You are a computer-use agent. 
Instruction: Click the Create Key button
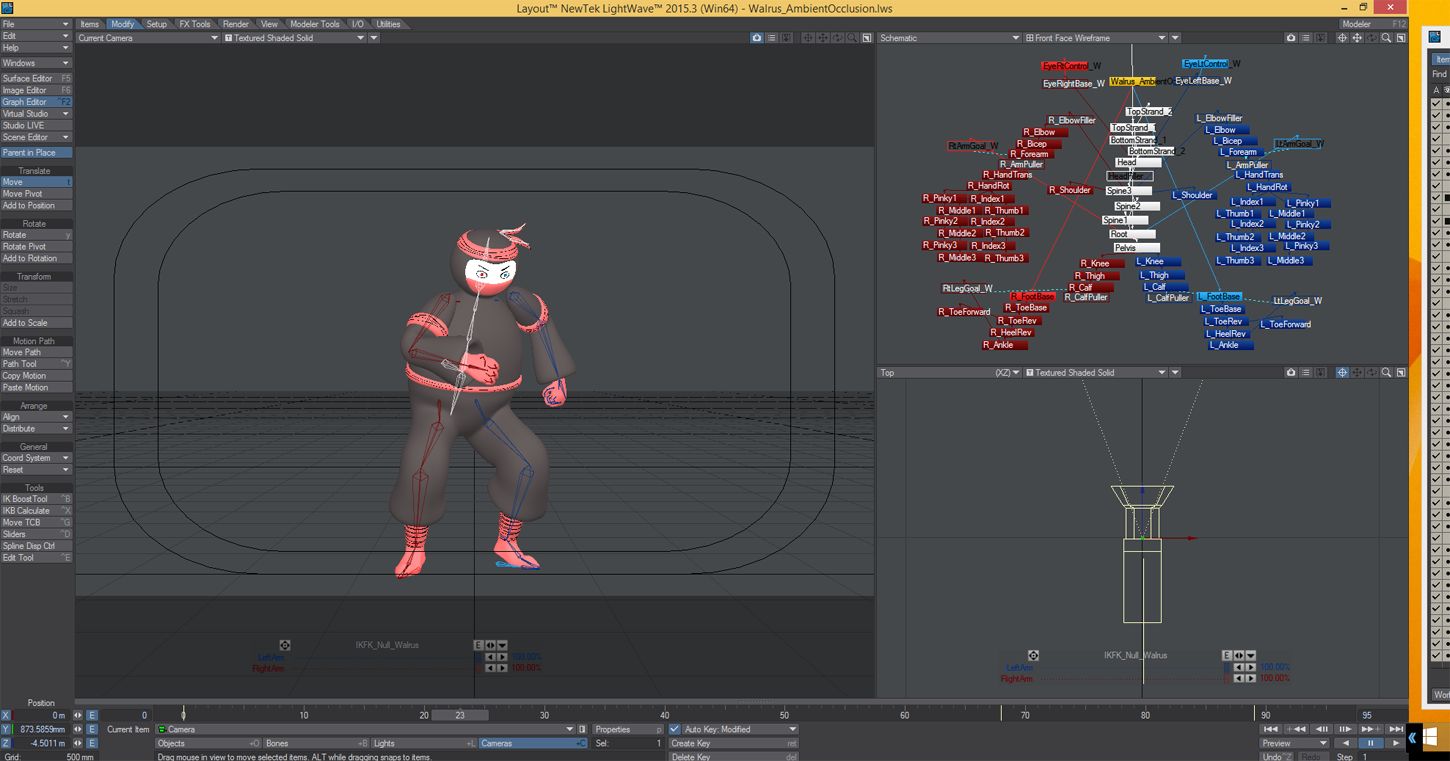point(733,743)
